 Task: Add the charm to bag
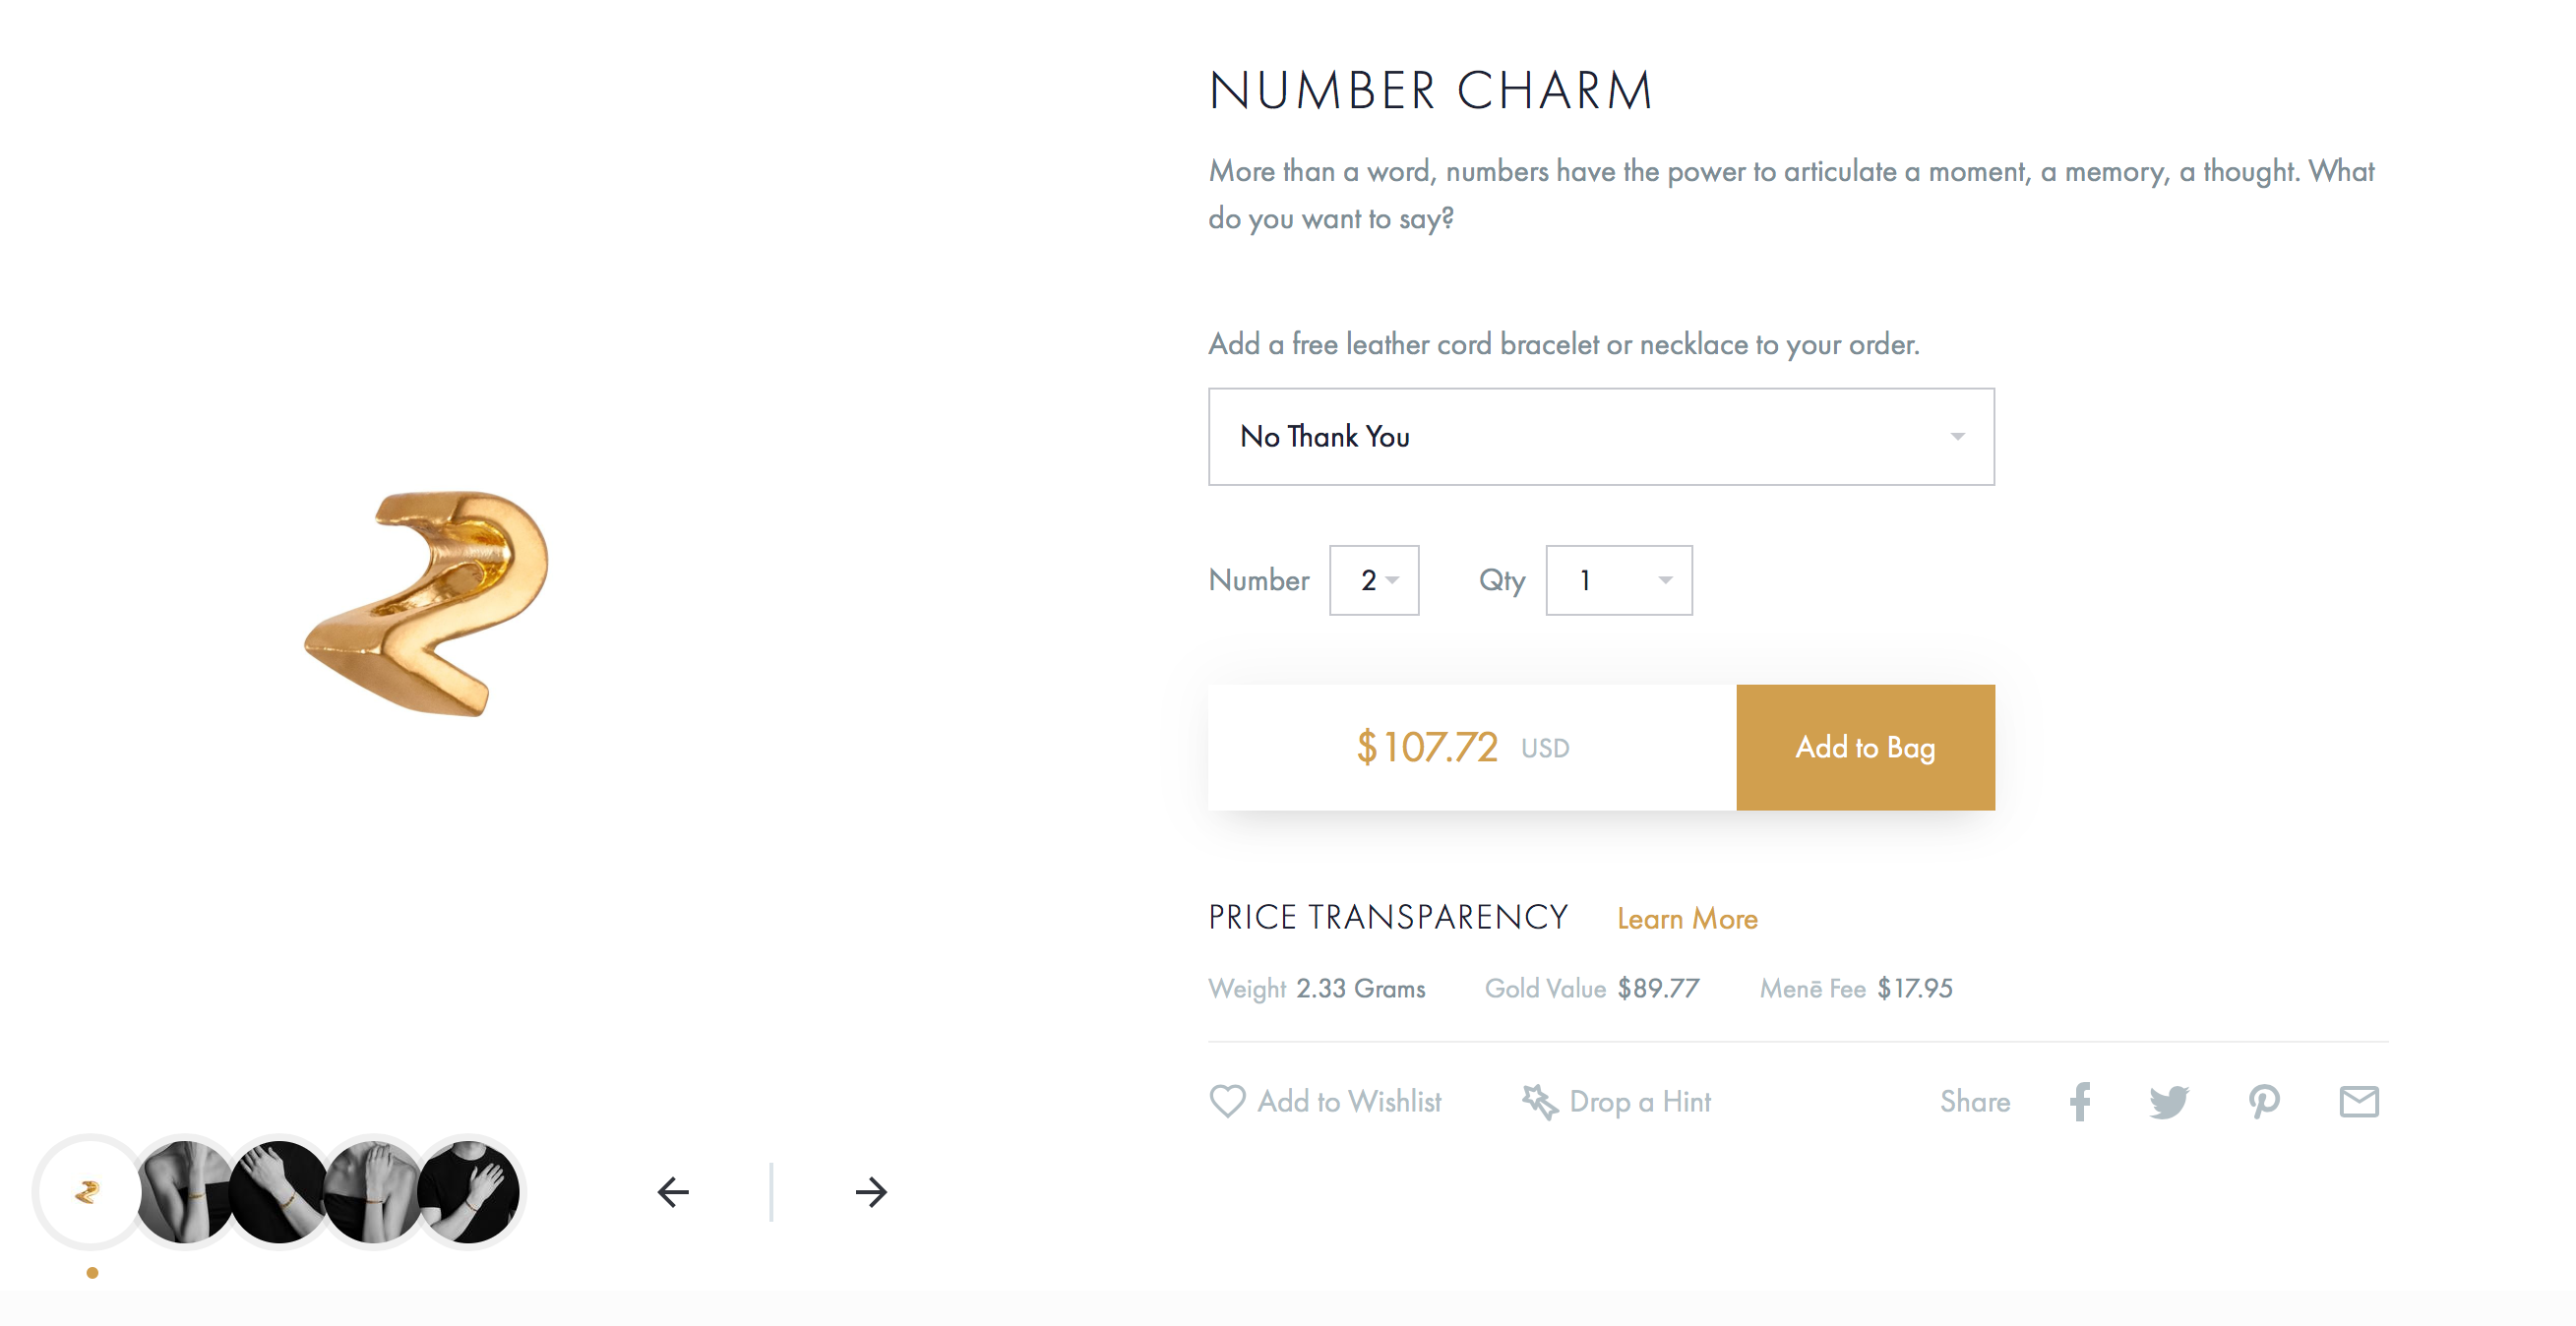[1865, 747]
